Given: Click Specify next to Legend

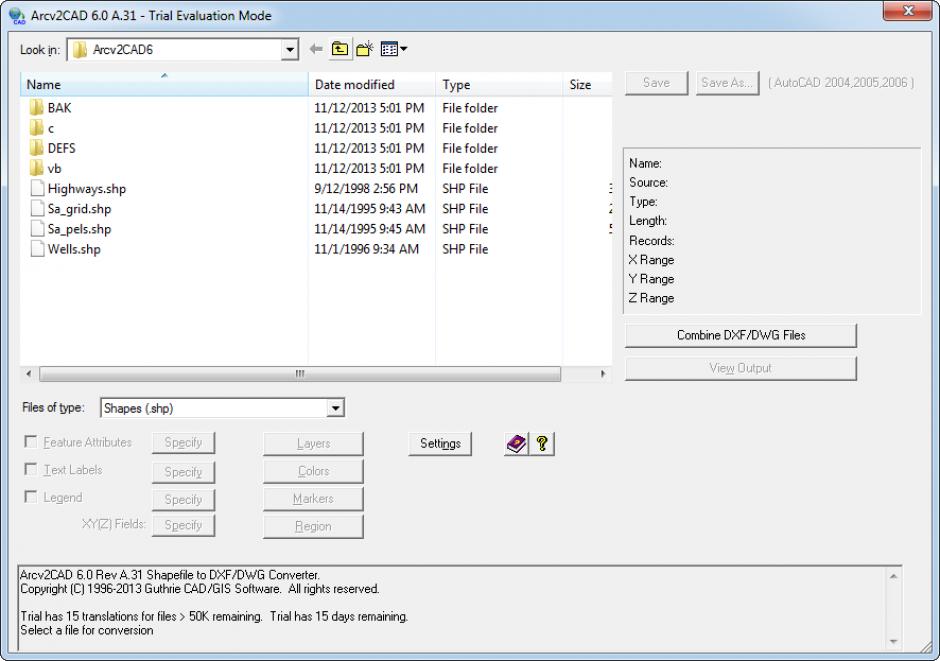Looking at the screenshot, I should [x=183, y=500].
